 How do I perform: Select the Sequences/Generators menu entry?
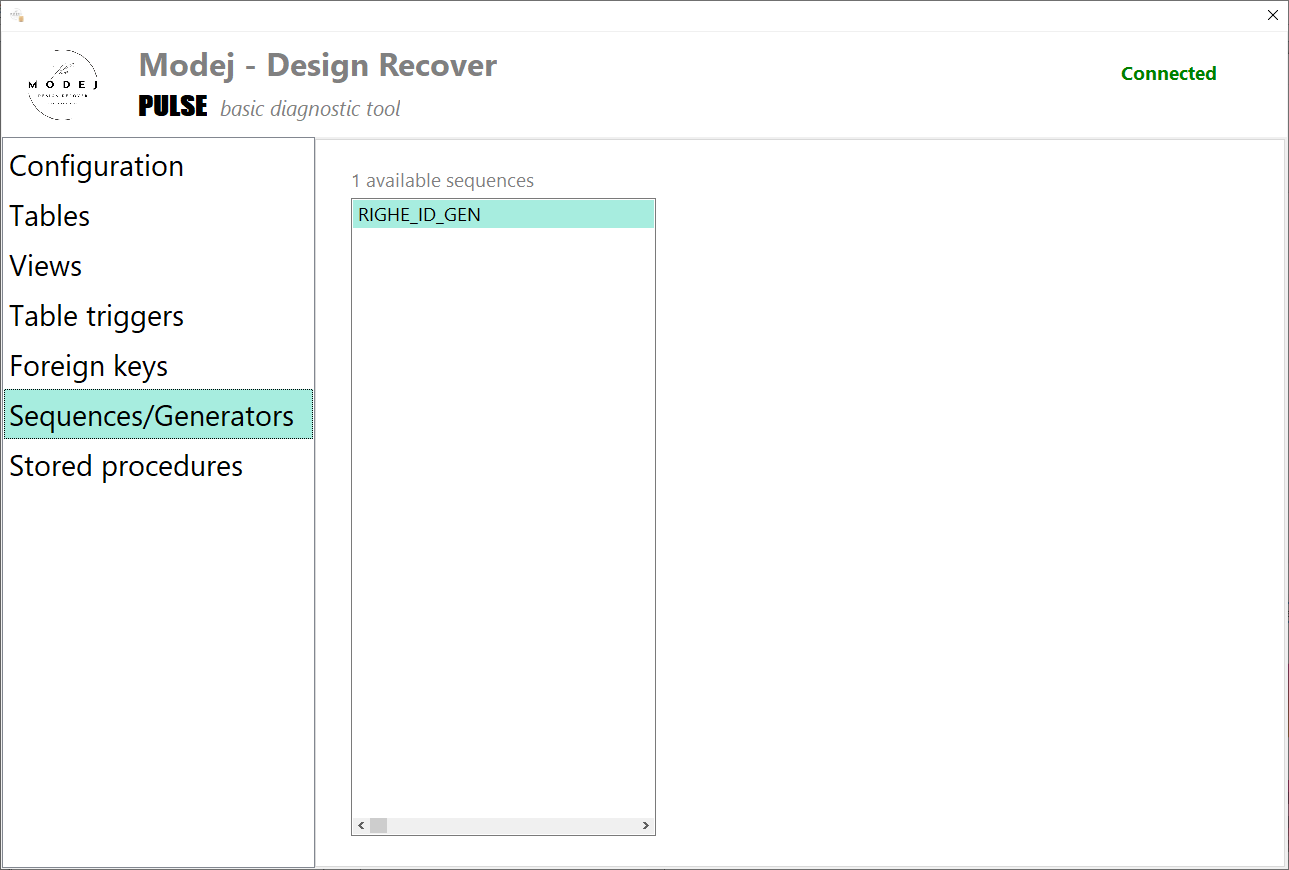[158, 415]
